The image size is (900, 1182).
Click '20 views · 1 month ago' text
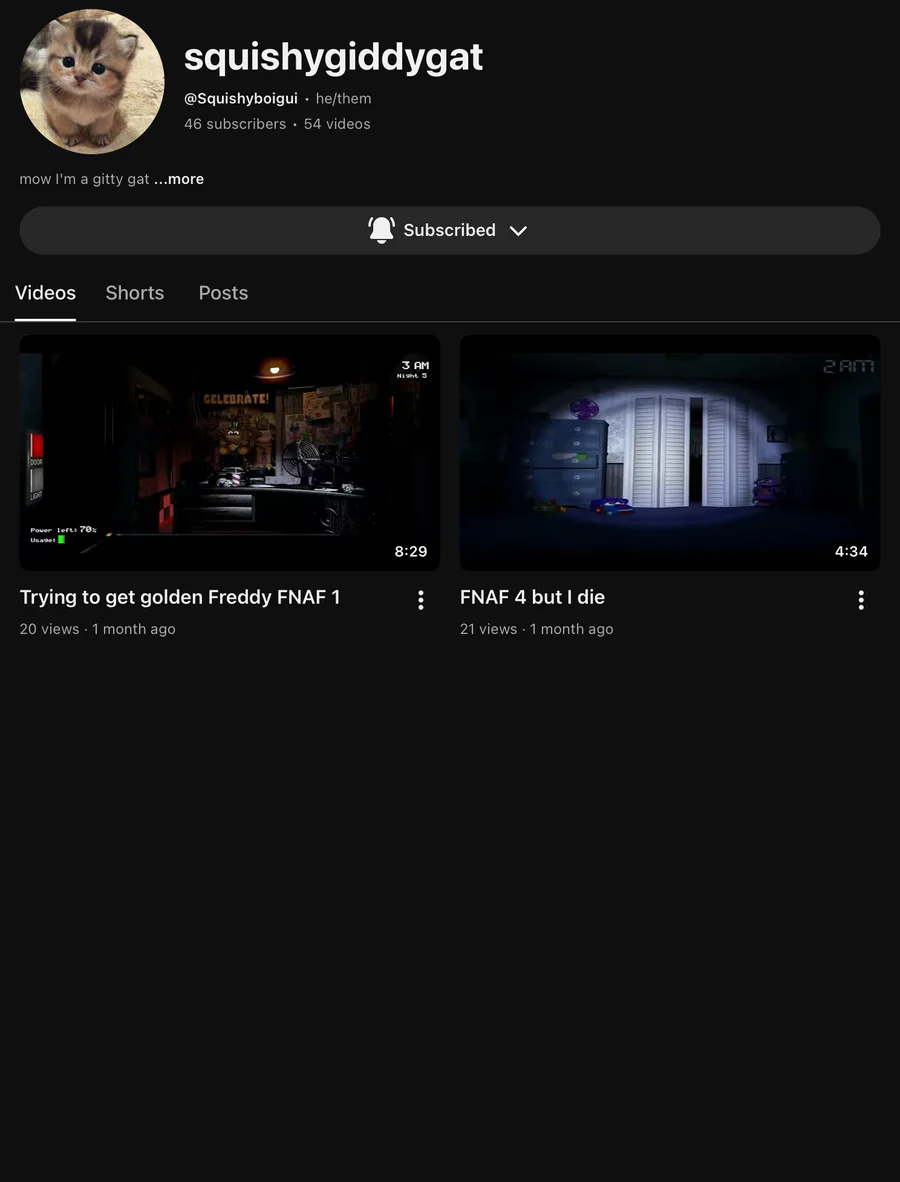pyautogui.click(x=97, y=629)
